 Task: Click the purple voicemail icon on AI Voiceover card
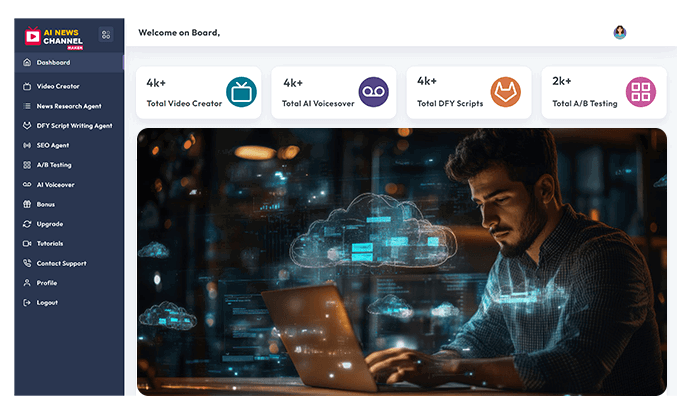(372, 92)
